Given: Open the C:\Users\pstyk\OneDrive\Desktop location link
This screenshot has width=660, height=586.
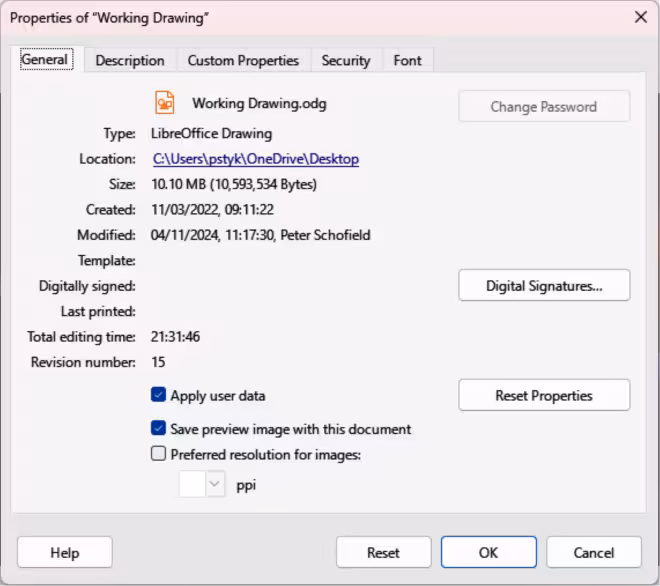Looking at the screenshot, I should pos(256,159).
